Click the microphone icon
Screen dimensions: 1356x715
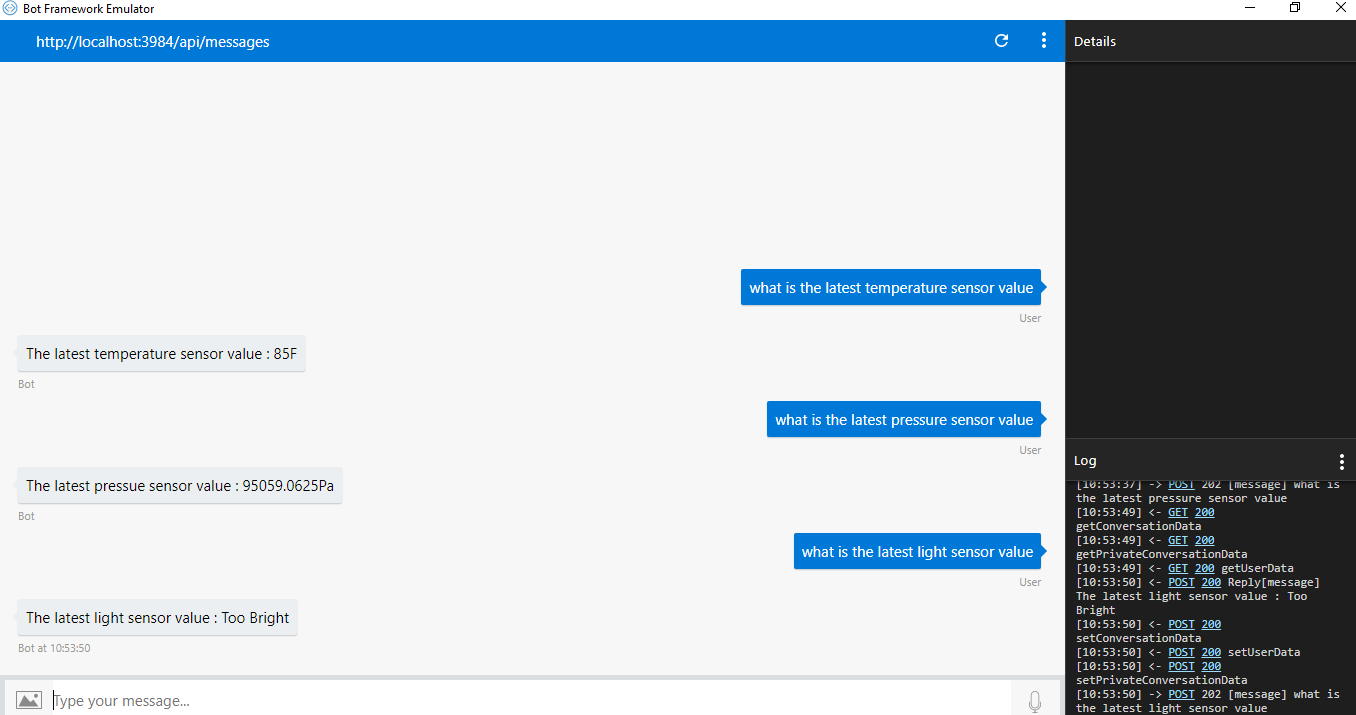1035,701
